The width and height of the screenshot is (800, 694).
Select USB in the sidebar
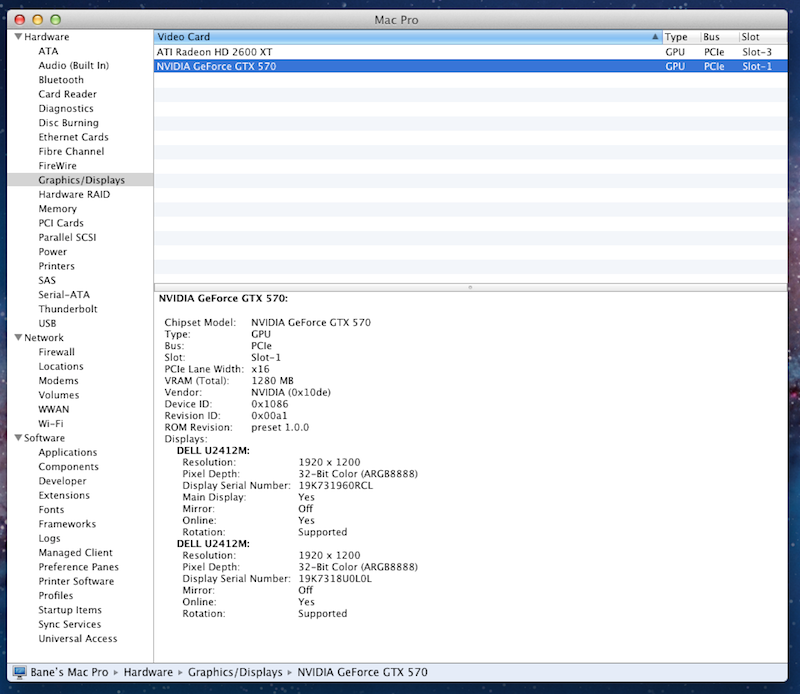click(47, 323)
